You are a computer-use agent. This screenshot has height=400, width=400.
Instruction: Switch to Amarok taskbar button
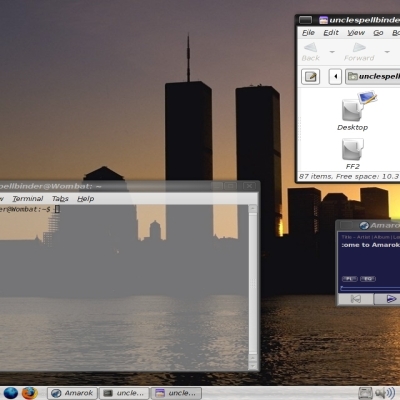(72, 393)
